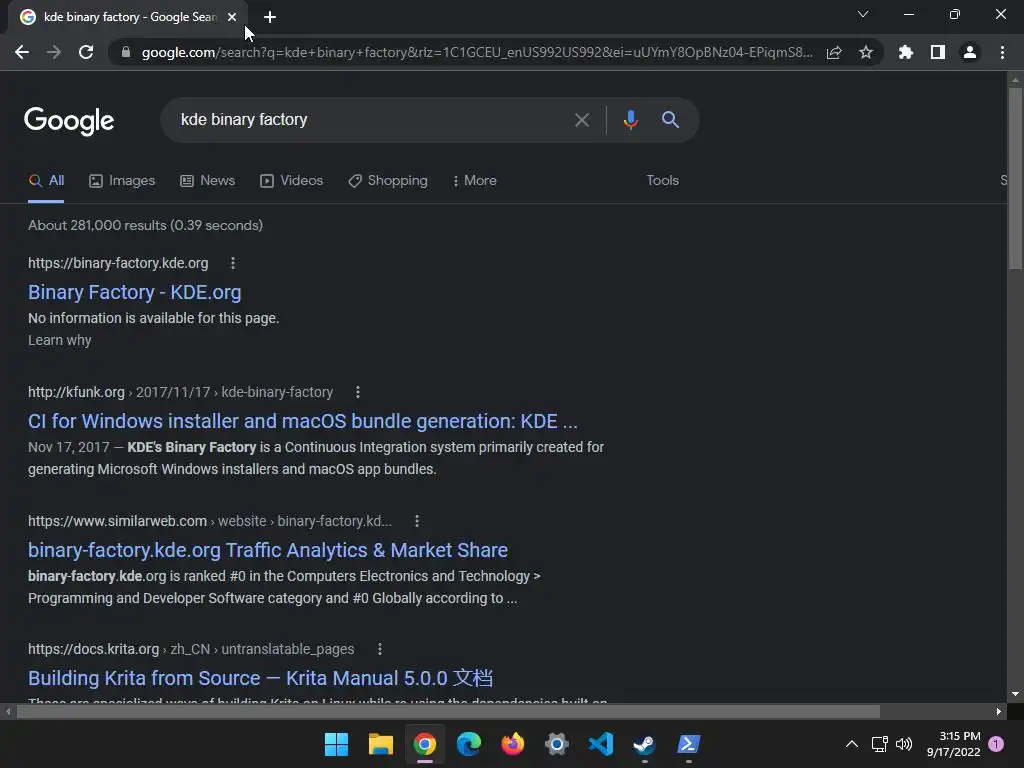Open notification badge in system tray
The height and width of the screenshot is (768, 1024).
click(x=996, y=744)
